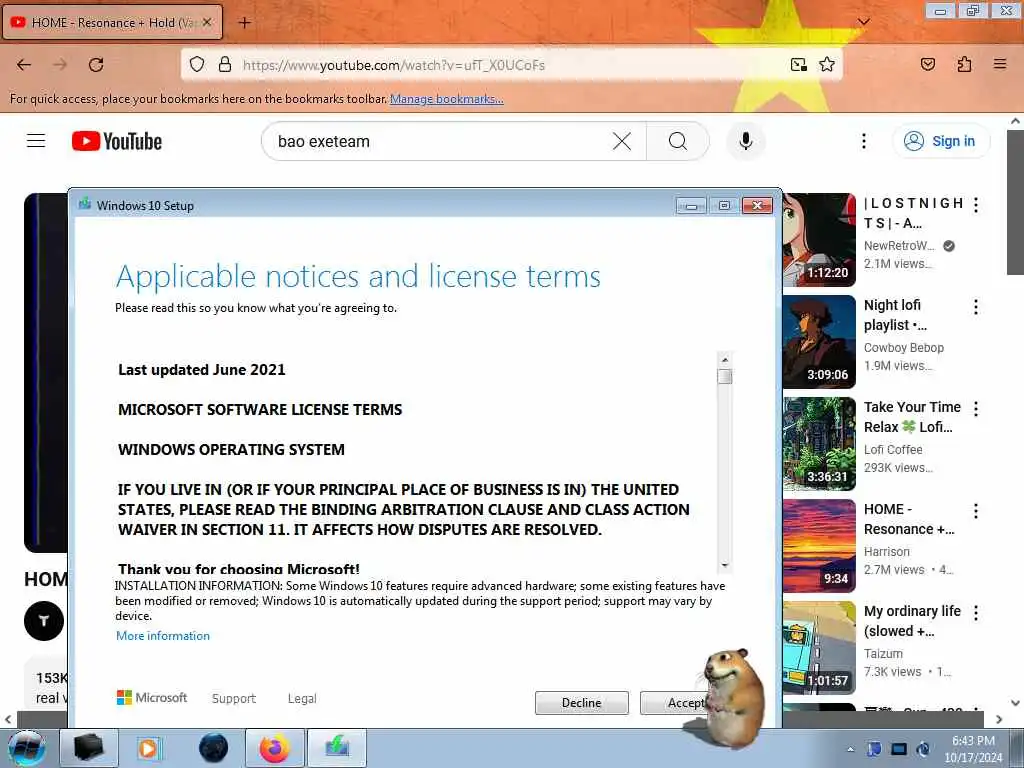Click the license text scrollbar up arrow

pos(724,360)
